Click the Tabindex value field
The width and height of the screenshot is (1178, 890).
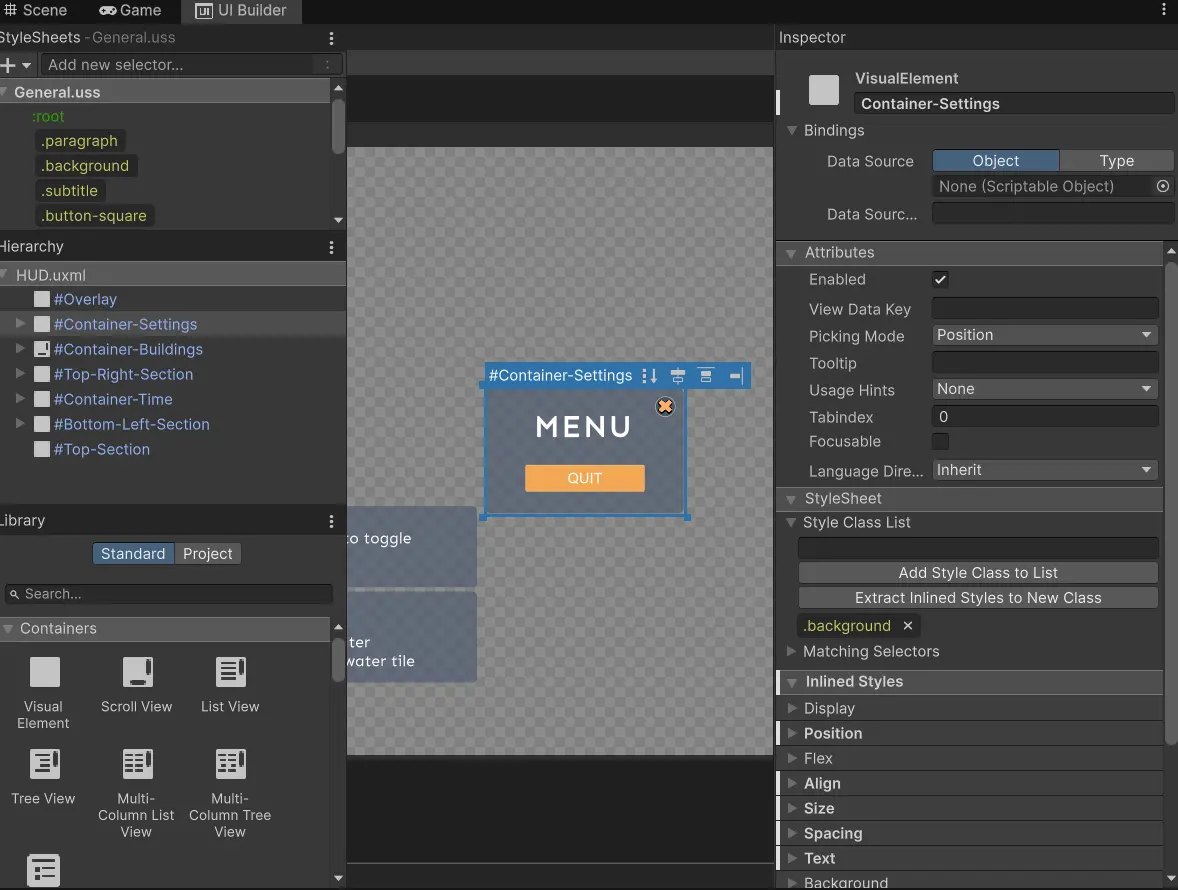coord(1044,417)
